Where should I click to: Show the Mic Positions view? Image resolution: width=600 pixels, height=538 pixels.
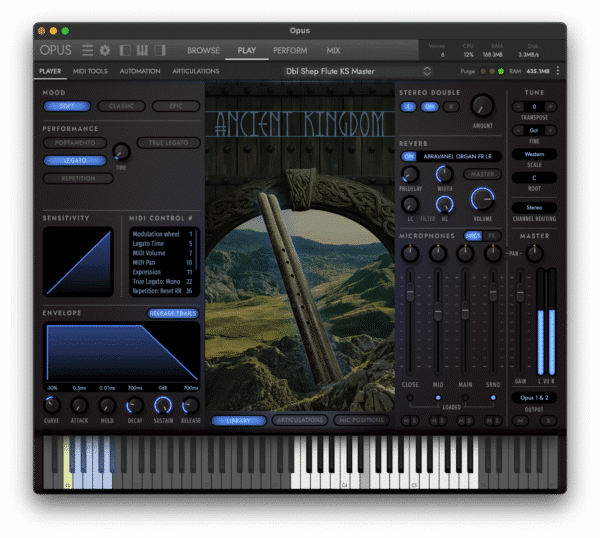point(362,420)
